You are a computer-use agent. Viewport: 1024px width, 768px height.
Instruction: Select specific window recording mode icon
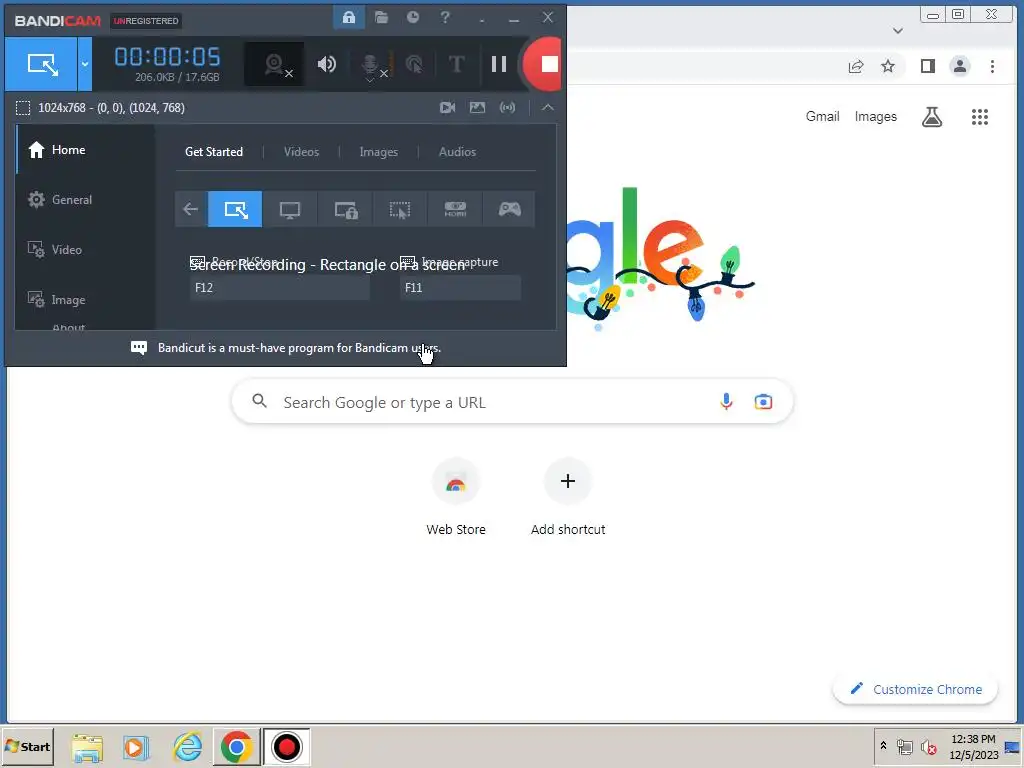pyautogui.click(x=345, y=209)
